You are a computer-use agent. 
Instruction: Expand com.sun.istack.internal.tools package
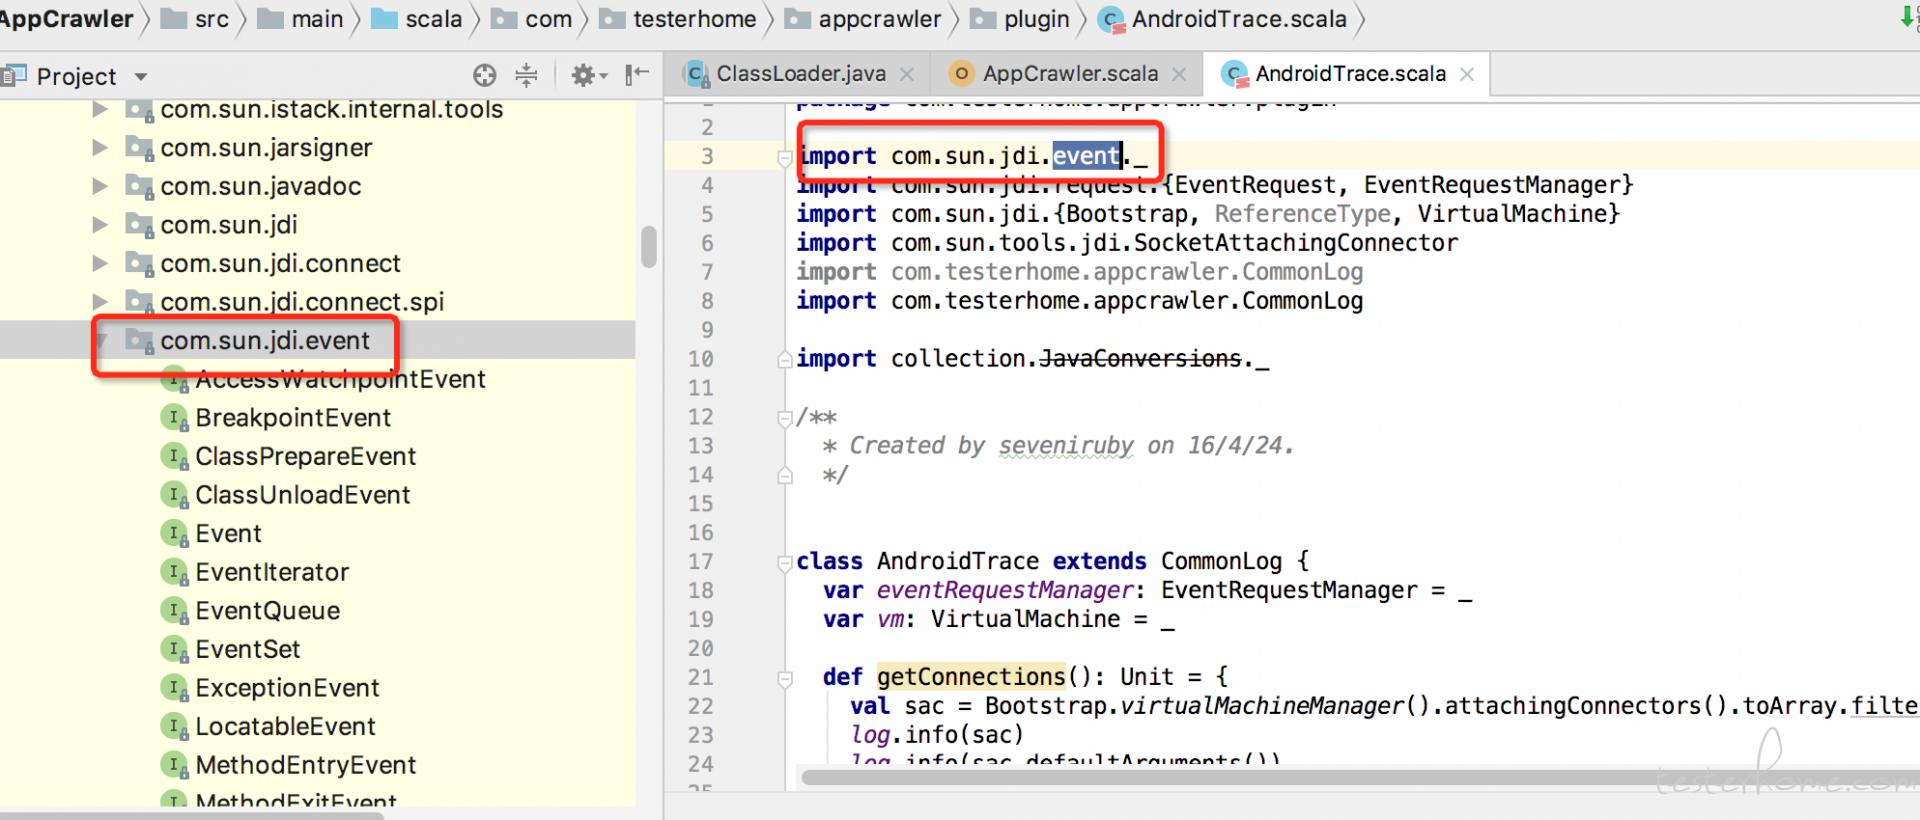pyautogui.click(x=100, y=109)
